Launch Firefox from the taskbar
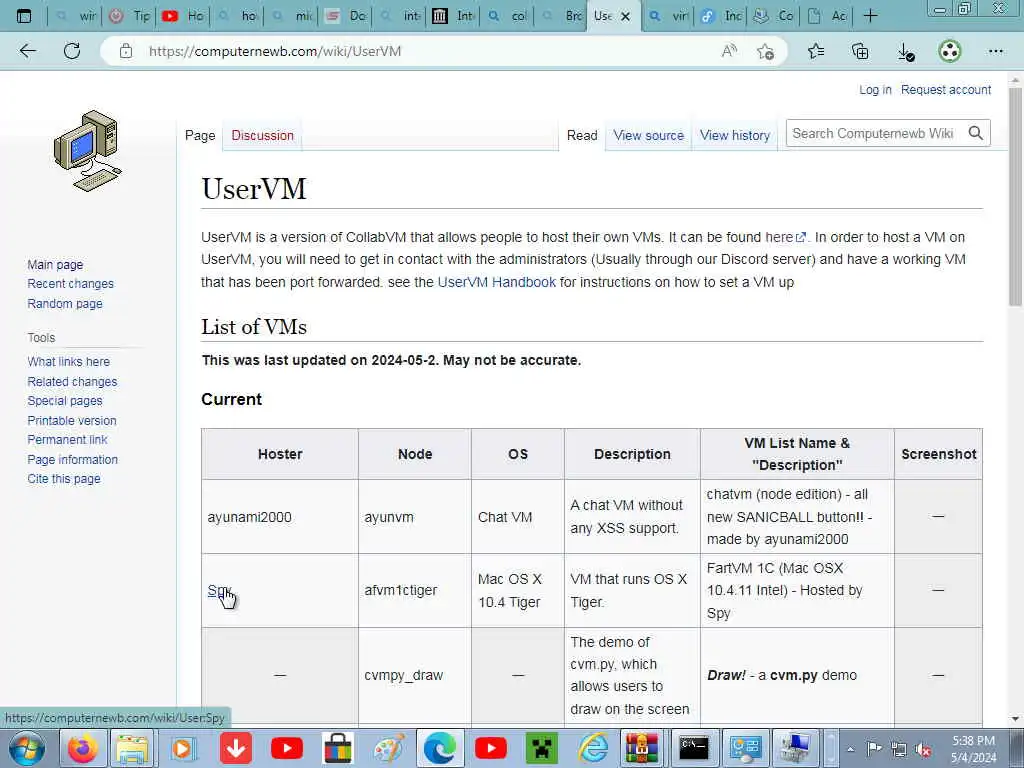 point(83,748)
